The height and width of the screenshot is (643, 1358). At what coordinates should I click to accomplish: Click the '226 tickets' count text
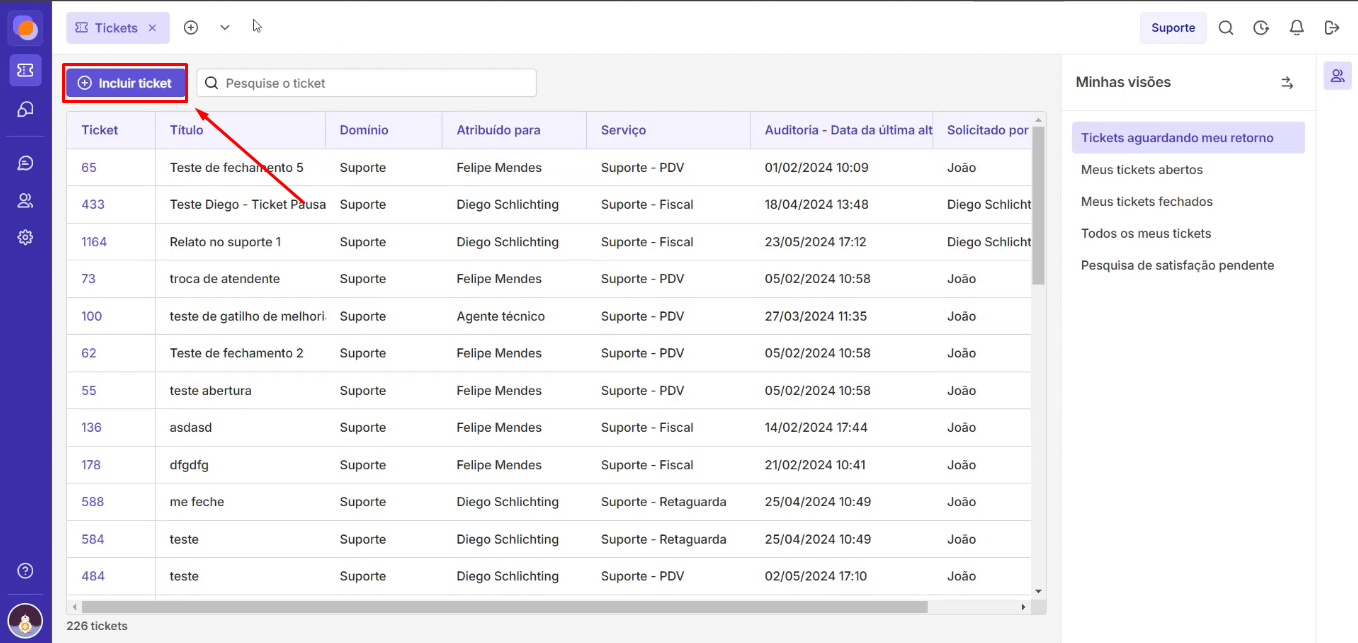pyautogui.click(x=97, y=626)
